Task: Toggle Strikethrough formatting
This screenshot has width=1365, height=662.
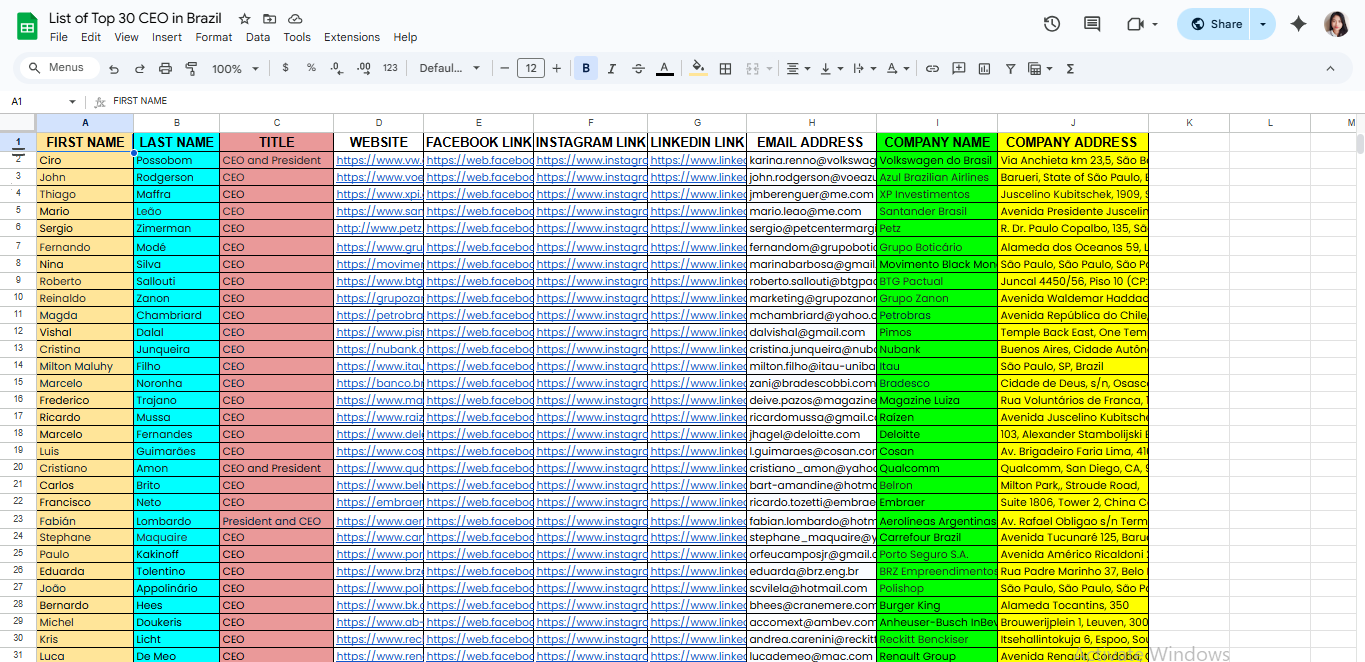Action: click(638, 69)
